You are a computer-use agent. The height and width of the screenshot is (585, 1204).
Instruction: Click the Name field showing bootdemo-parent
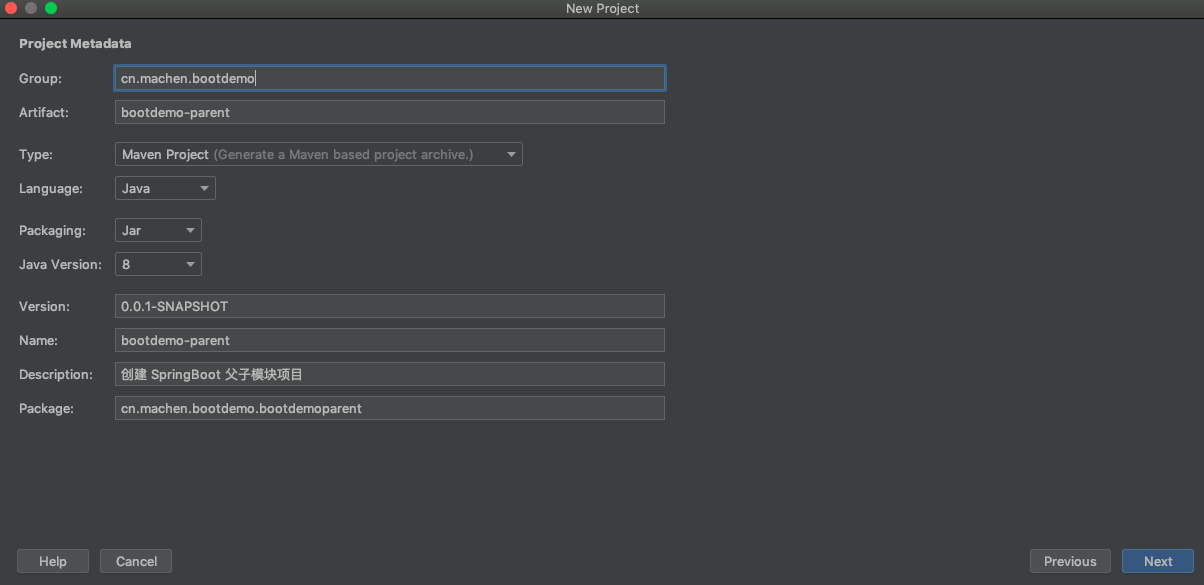pos(390,340)
